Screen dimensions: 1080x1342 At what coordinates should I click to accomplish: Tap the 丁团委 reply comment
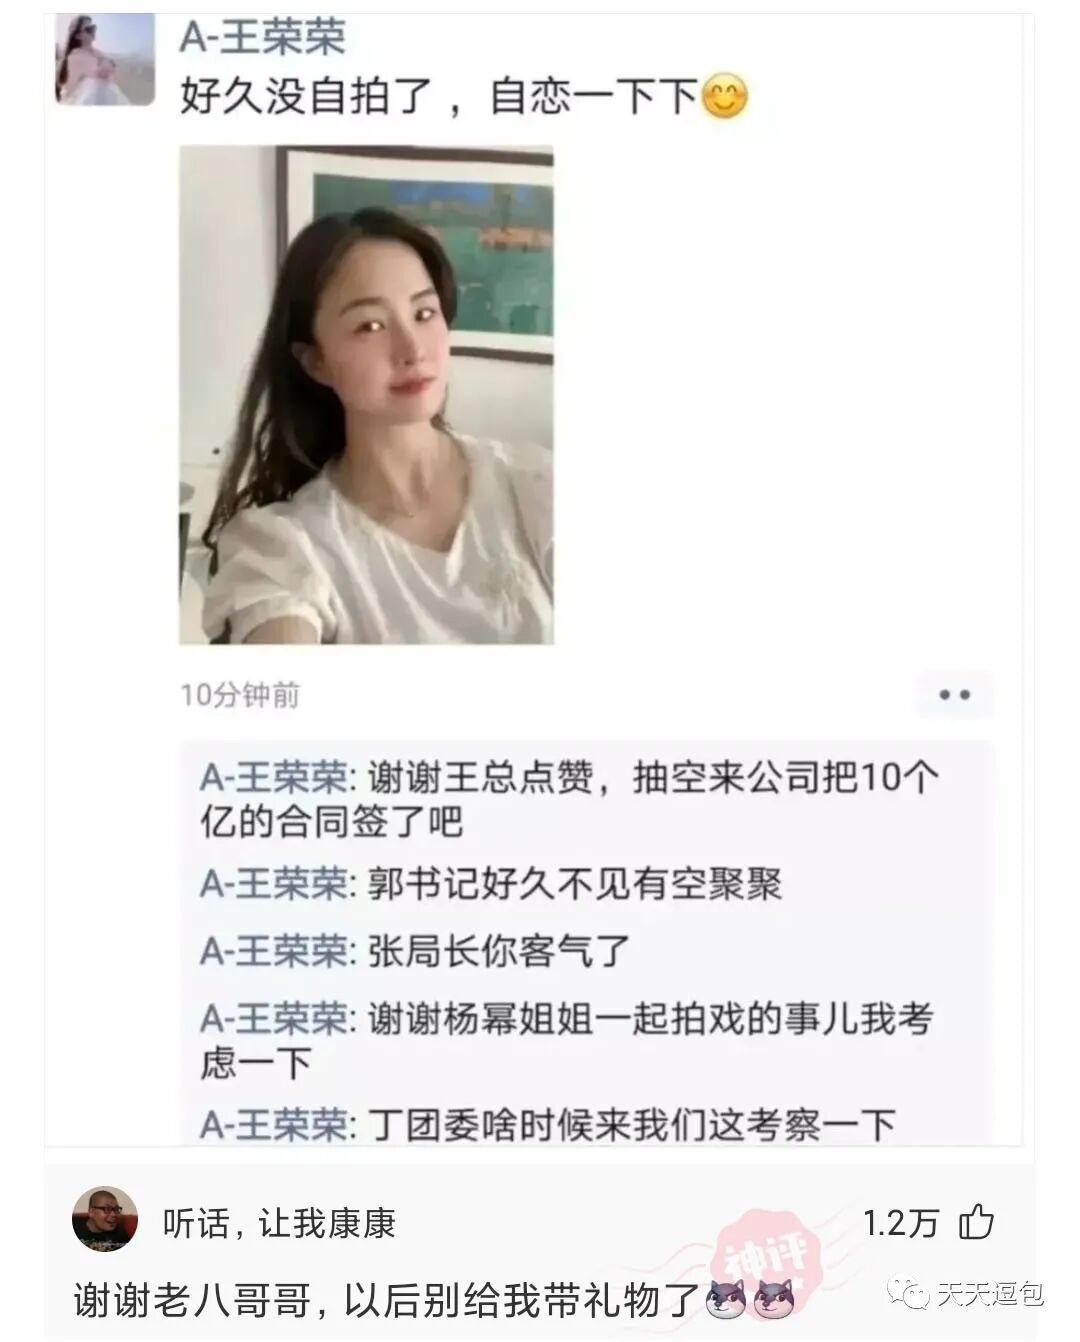click(548, 1125)
